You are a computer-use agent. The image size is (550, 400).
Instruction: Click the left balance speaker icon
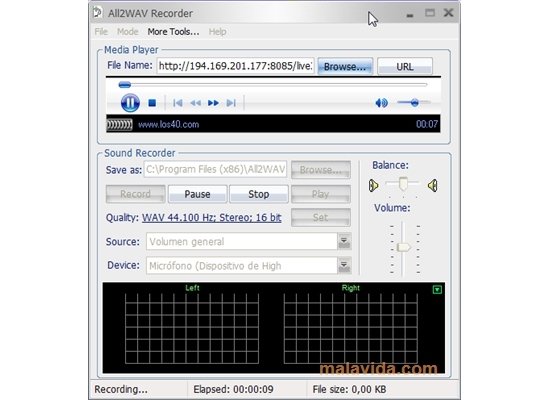pyautogui.click(x=374, y=185)
